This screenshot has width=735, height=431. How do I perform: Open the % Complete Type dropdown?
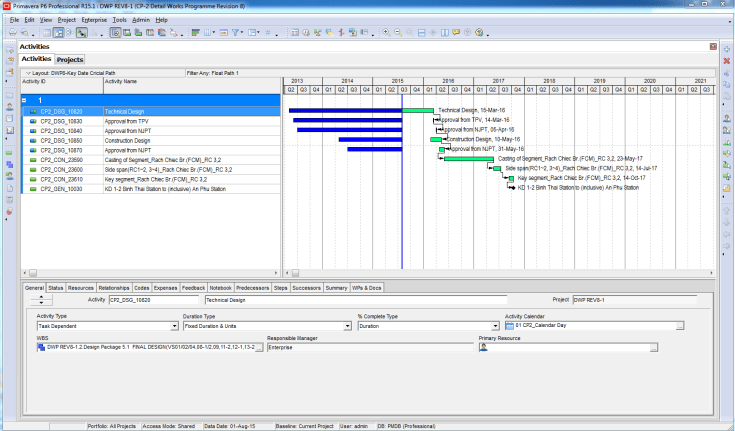pos(495,326)
